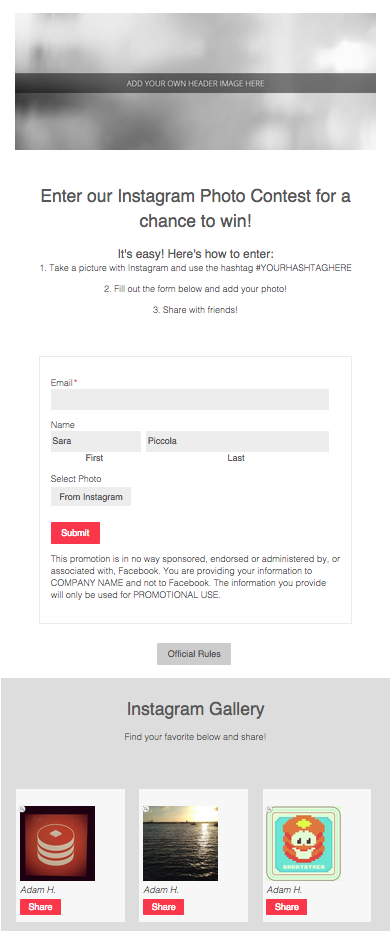Open the Official Rules
This screenshot has width=391, height=931.
pos(194,654)
